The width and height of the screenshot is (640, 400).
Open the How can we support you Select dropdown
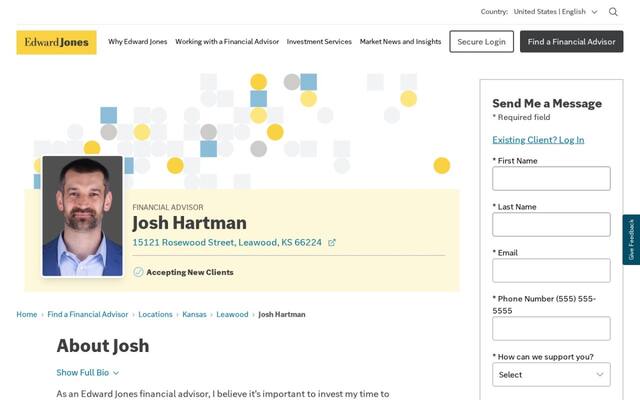(551, 374)
